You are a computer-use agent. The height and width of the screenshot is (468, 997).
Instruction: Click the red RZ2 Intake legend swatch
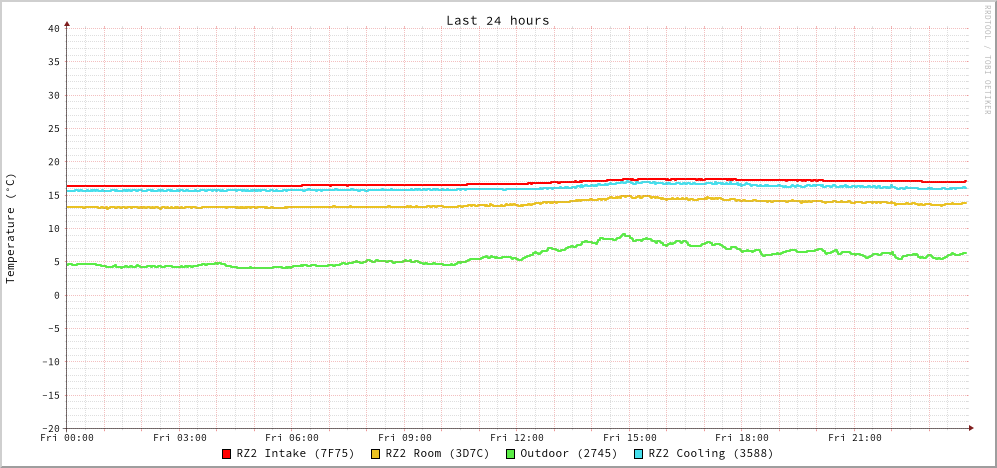227,454
